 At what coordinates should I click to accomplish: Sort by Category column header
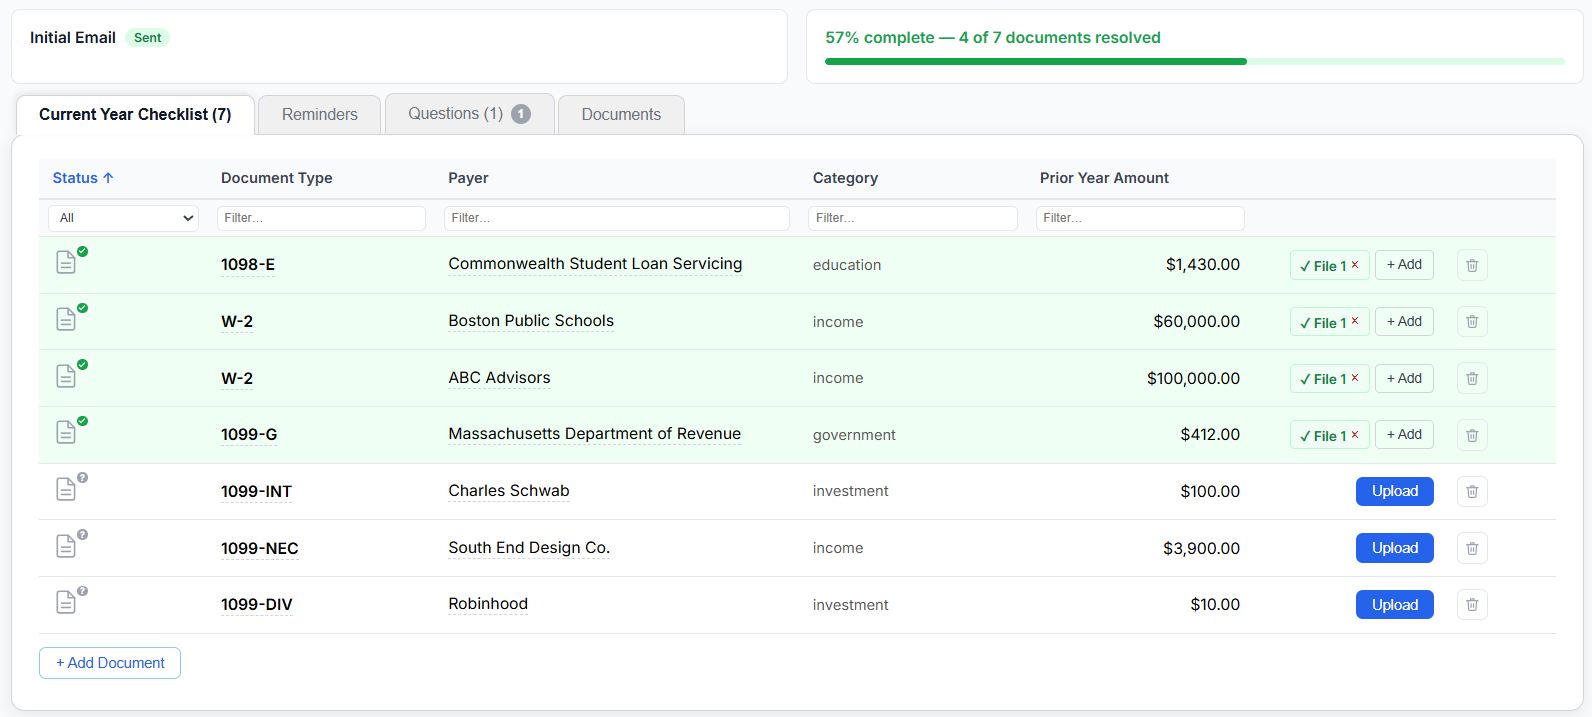click(x=845, y=178)
